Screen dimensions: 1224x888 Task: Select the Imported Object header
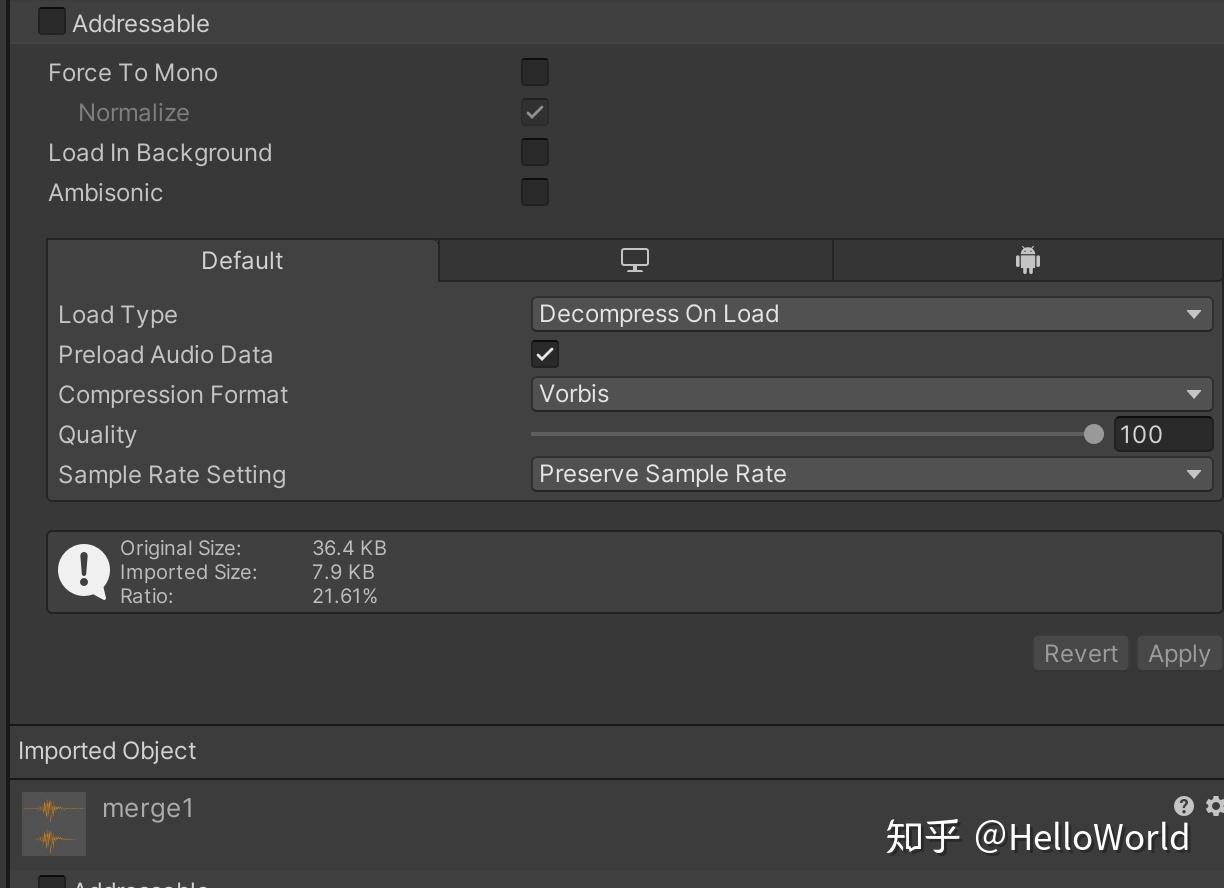click(x=107, y=750)
